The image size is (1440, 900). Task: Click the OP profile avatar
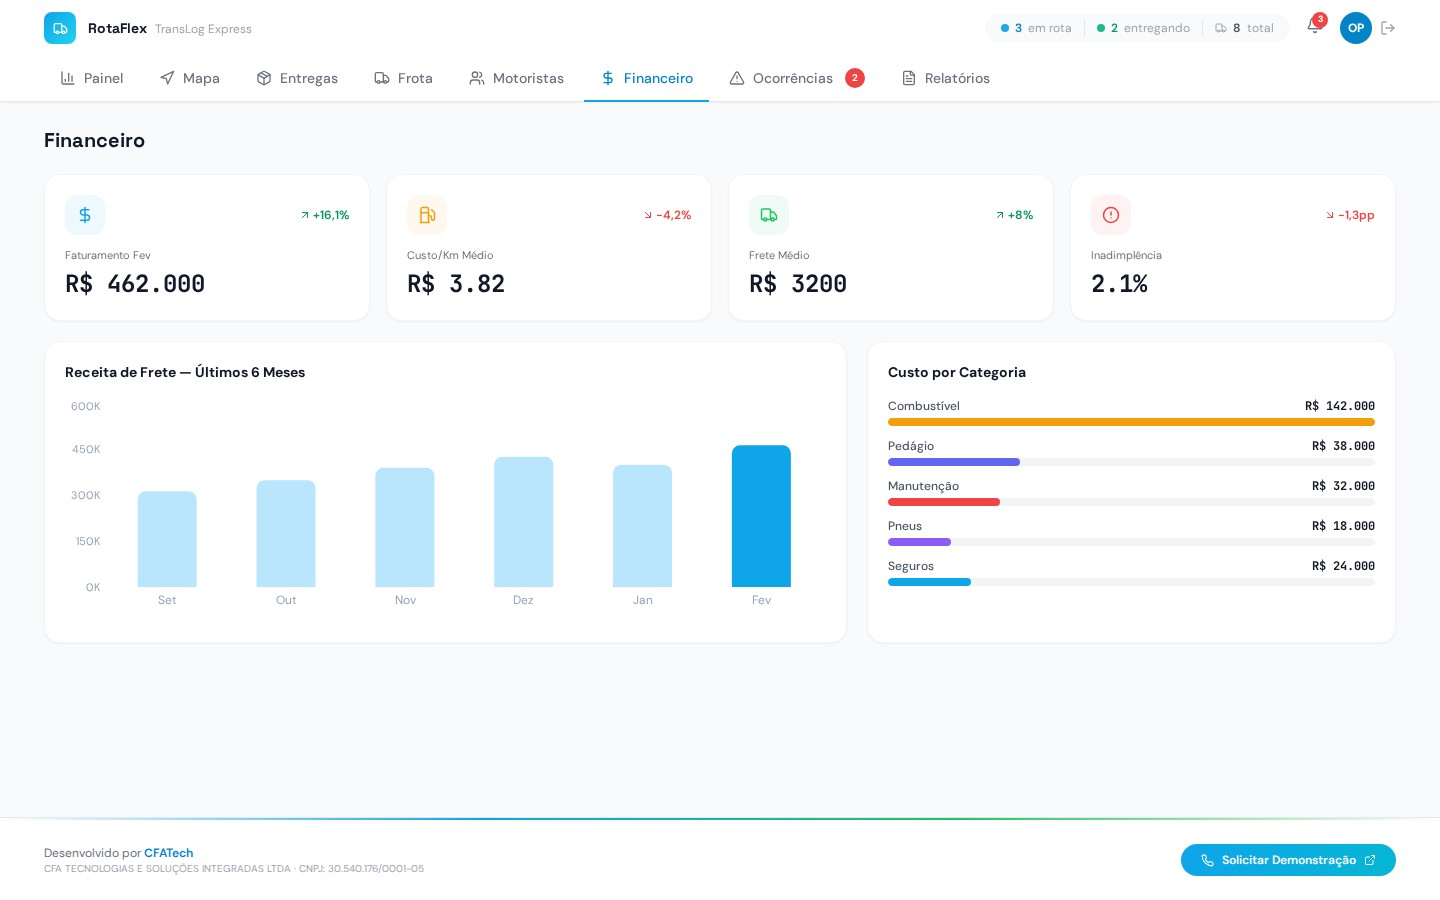(x=1356, y=28)
